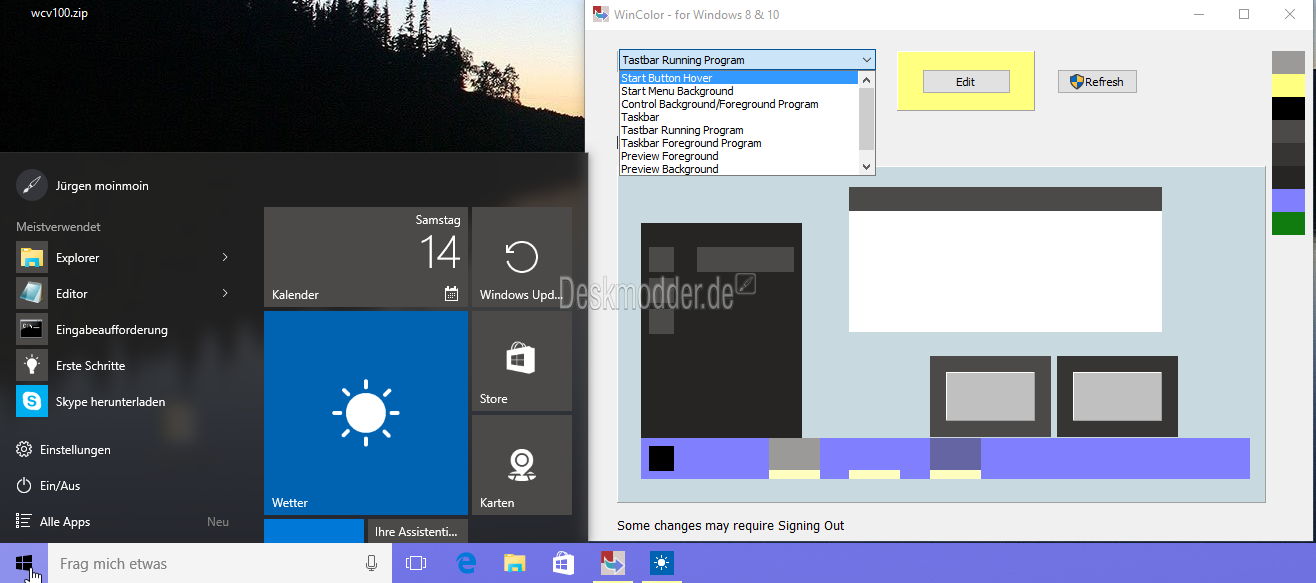The width and height of the screenshot is (1316, 583).
Task: Switch to WinColor via its taskbar icon
Action: [x=613, y=564]
